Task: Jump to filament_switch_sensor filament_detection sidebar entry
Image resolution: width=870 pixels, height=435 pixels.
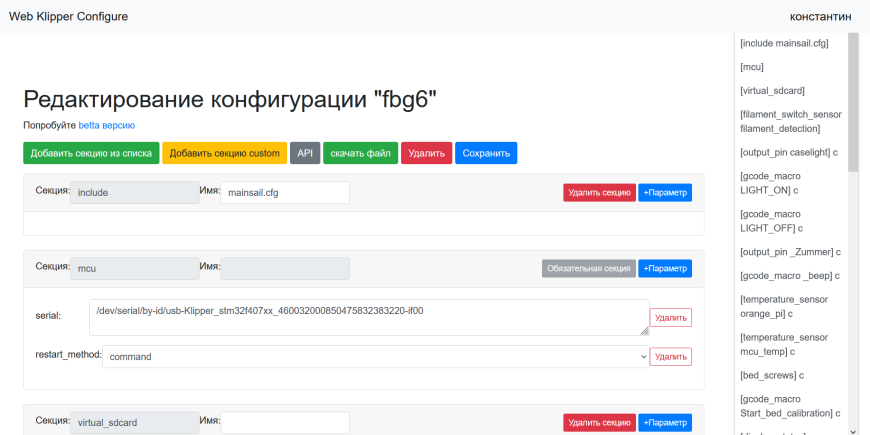Action: pos(791,122)
